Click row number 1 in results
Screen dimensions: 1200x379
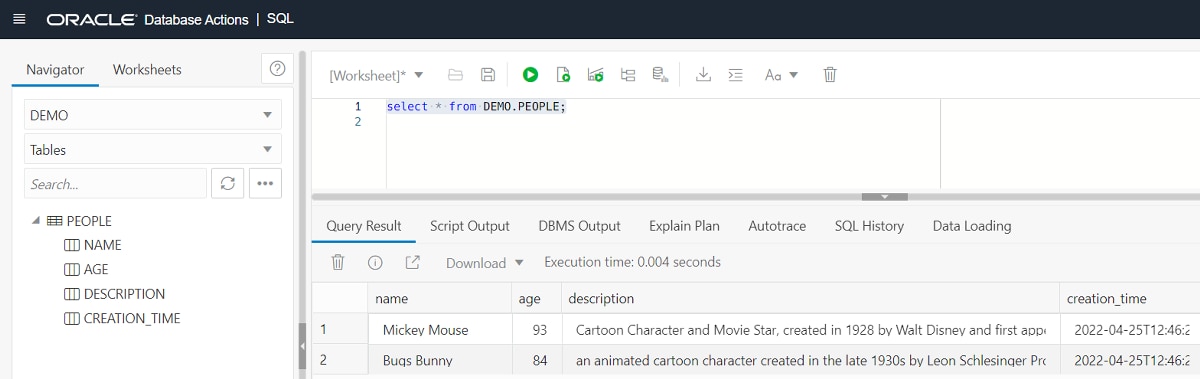click(339, 329)
